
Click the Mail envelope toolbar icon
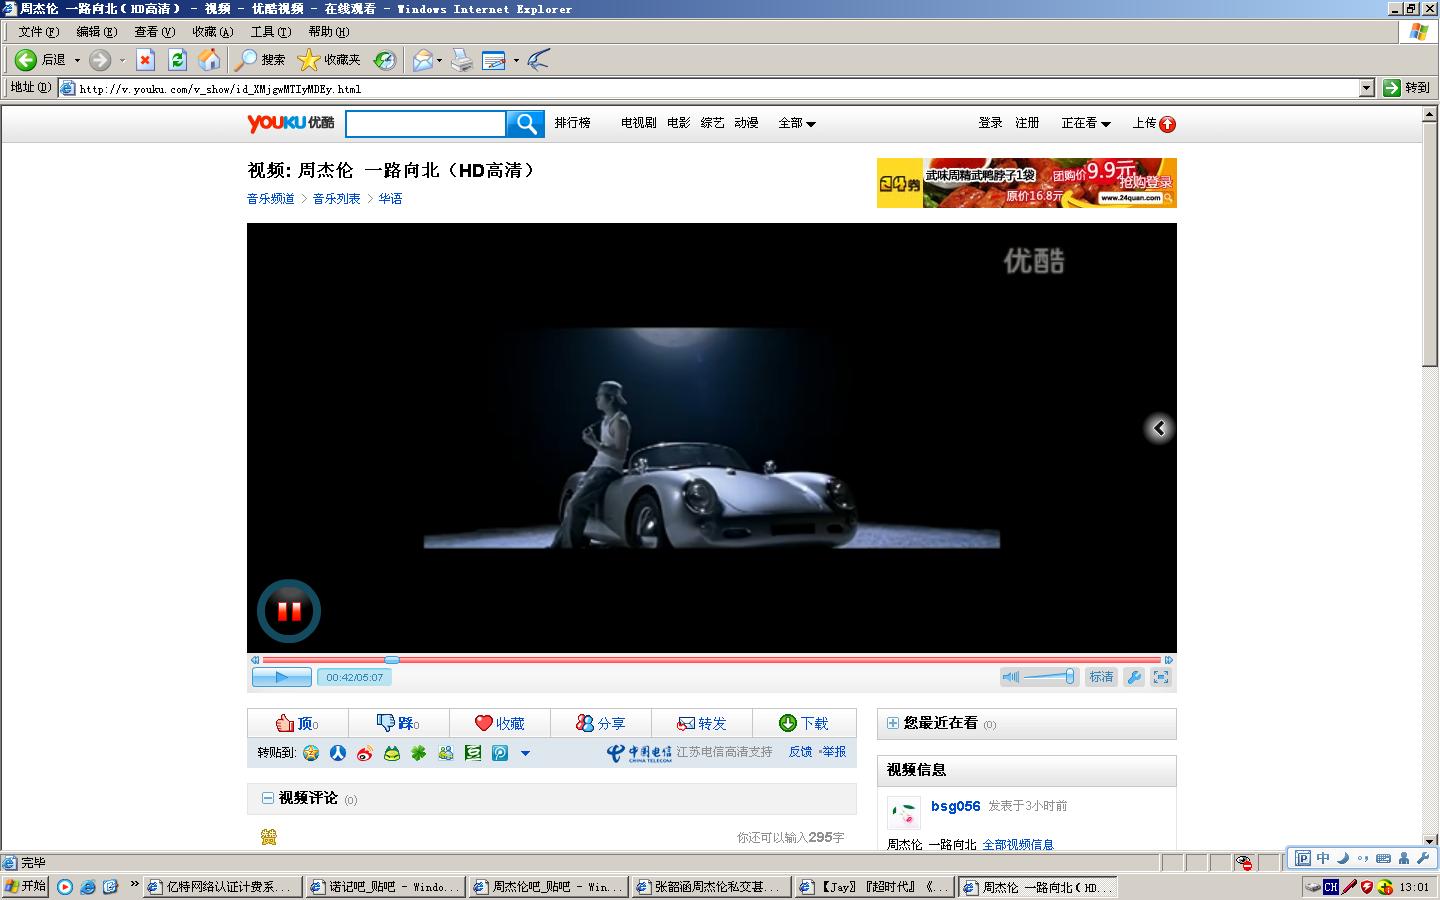423,60
